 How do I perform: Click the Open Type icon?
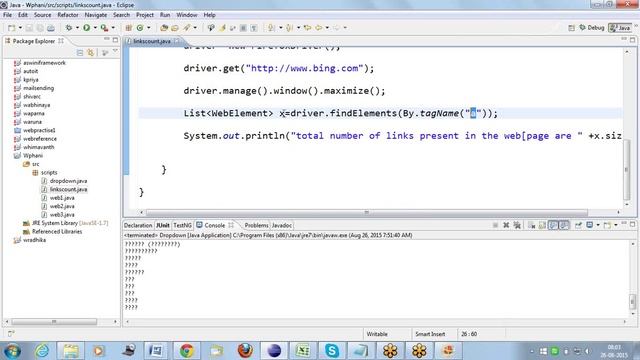164,28
